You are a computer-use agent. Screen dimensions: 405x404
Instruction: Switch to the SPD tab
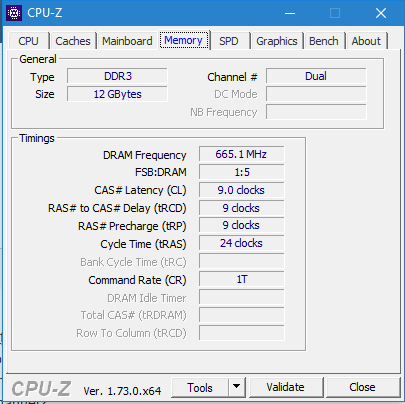(229, 41)
